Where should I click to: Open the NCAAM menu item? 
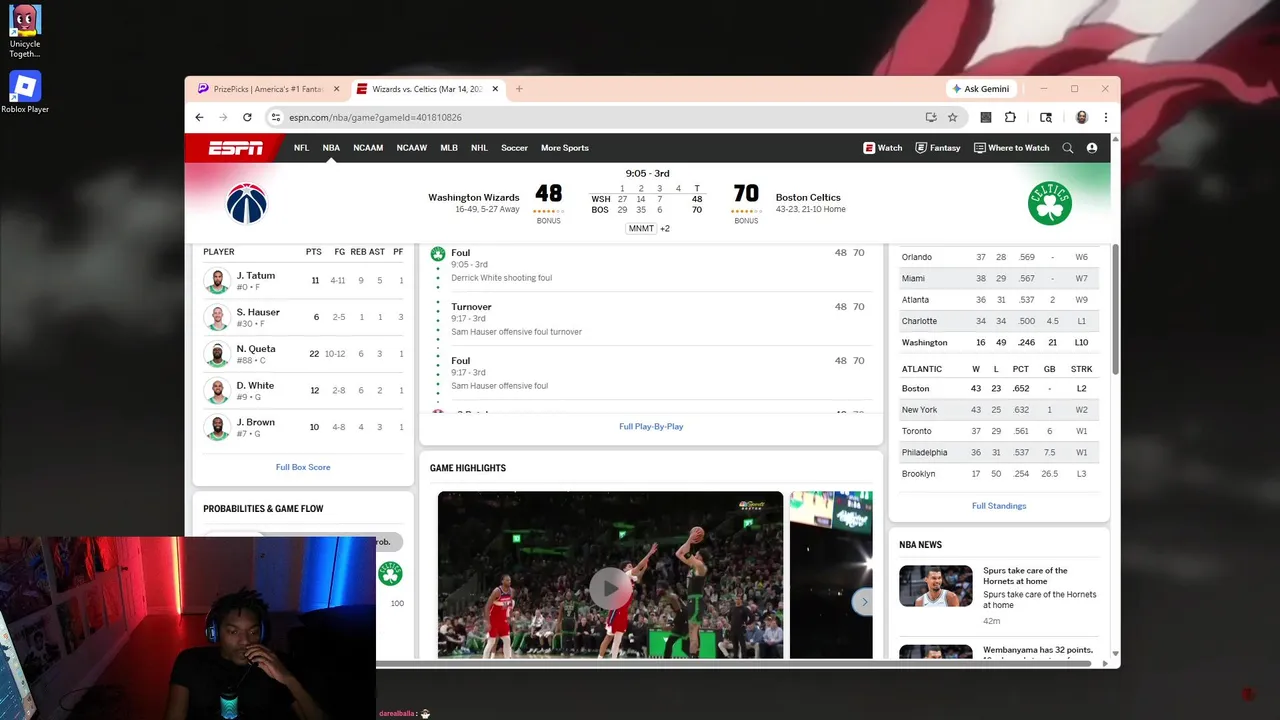pos(368,148)
